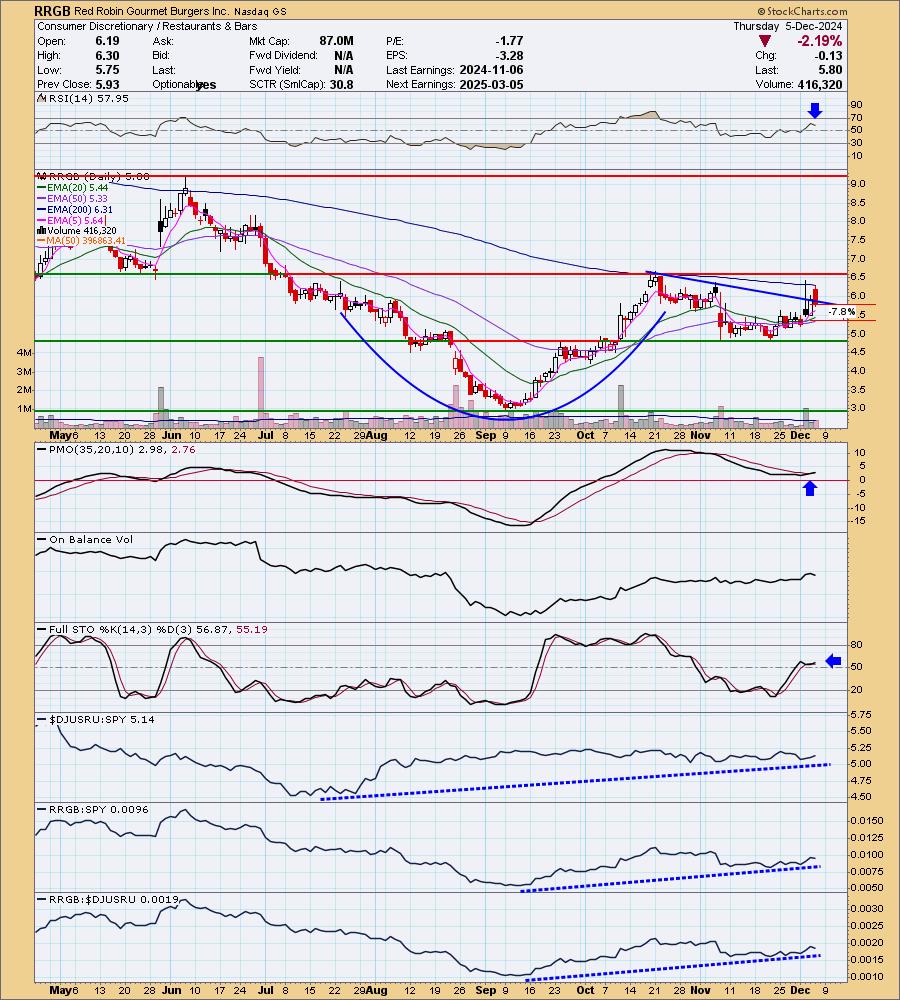Click the Prev Close value 5.93

tap(107, 84)
